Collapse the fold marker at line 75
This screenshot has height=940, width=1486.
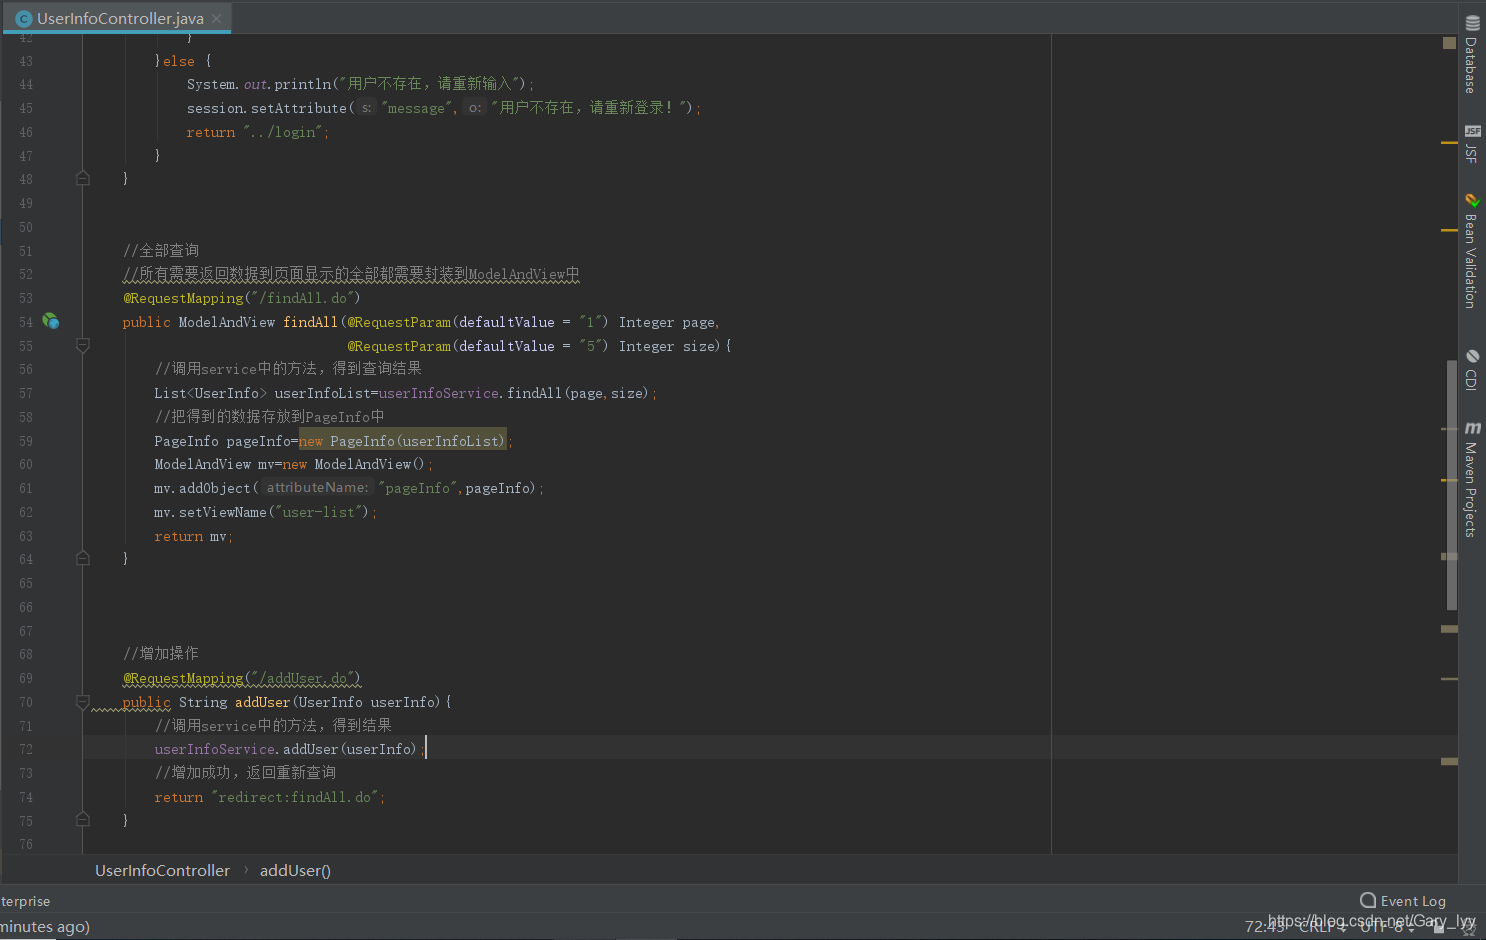pyautogui.click(x=83, y=819)
